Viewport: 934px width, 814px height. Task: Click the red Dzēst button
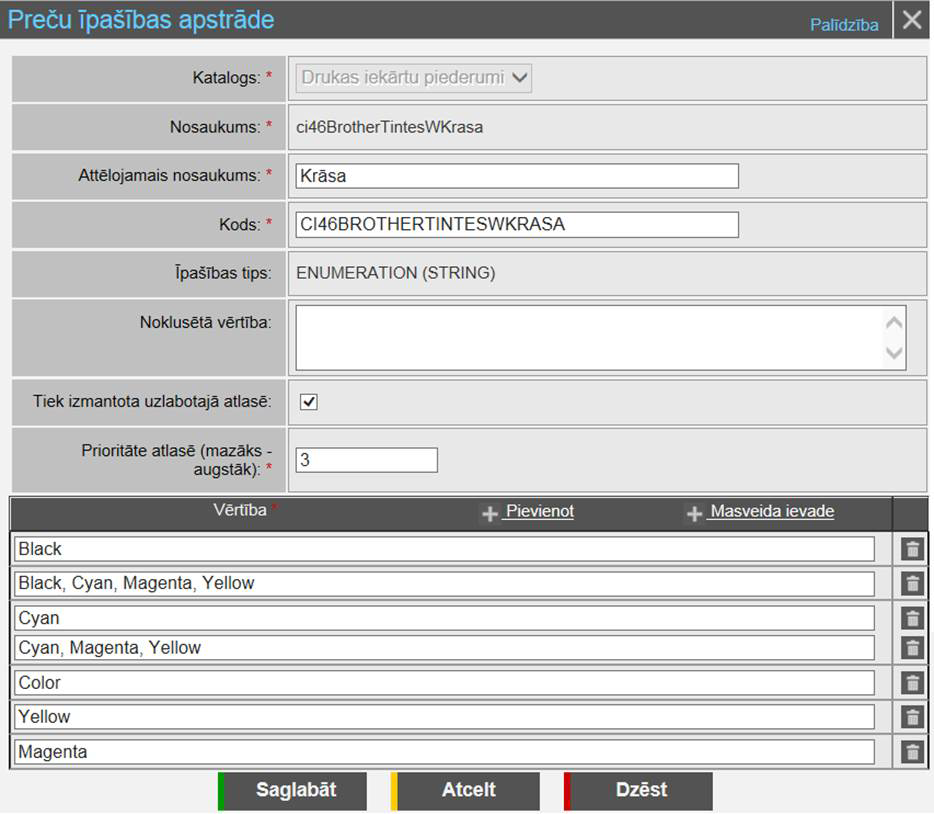pyautogui.click(x=640, y=790)
